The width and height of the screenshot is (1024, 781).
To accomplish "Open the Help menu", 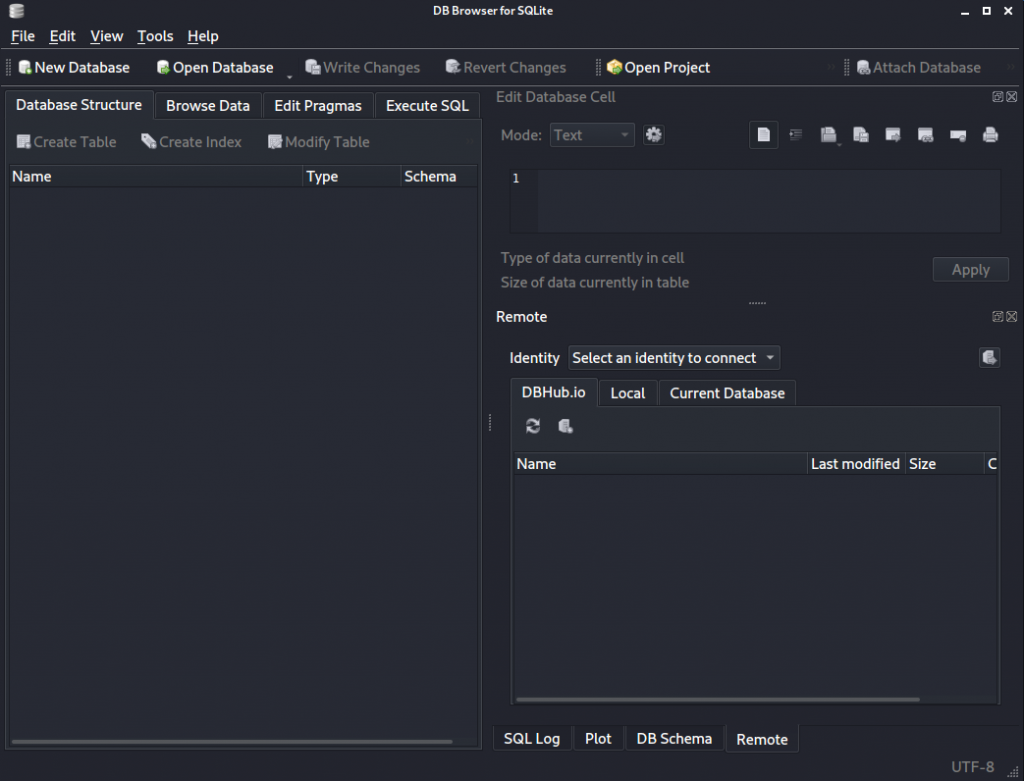I will (203, 36).
